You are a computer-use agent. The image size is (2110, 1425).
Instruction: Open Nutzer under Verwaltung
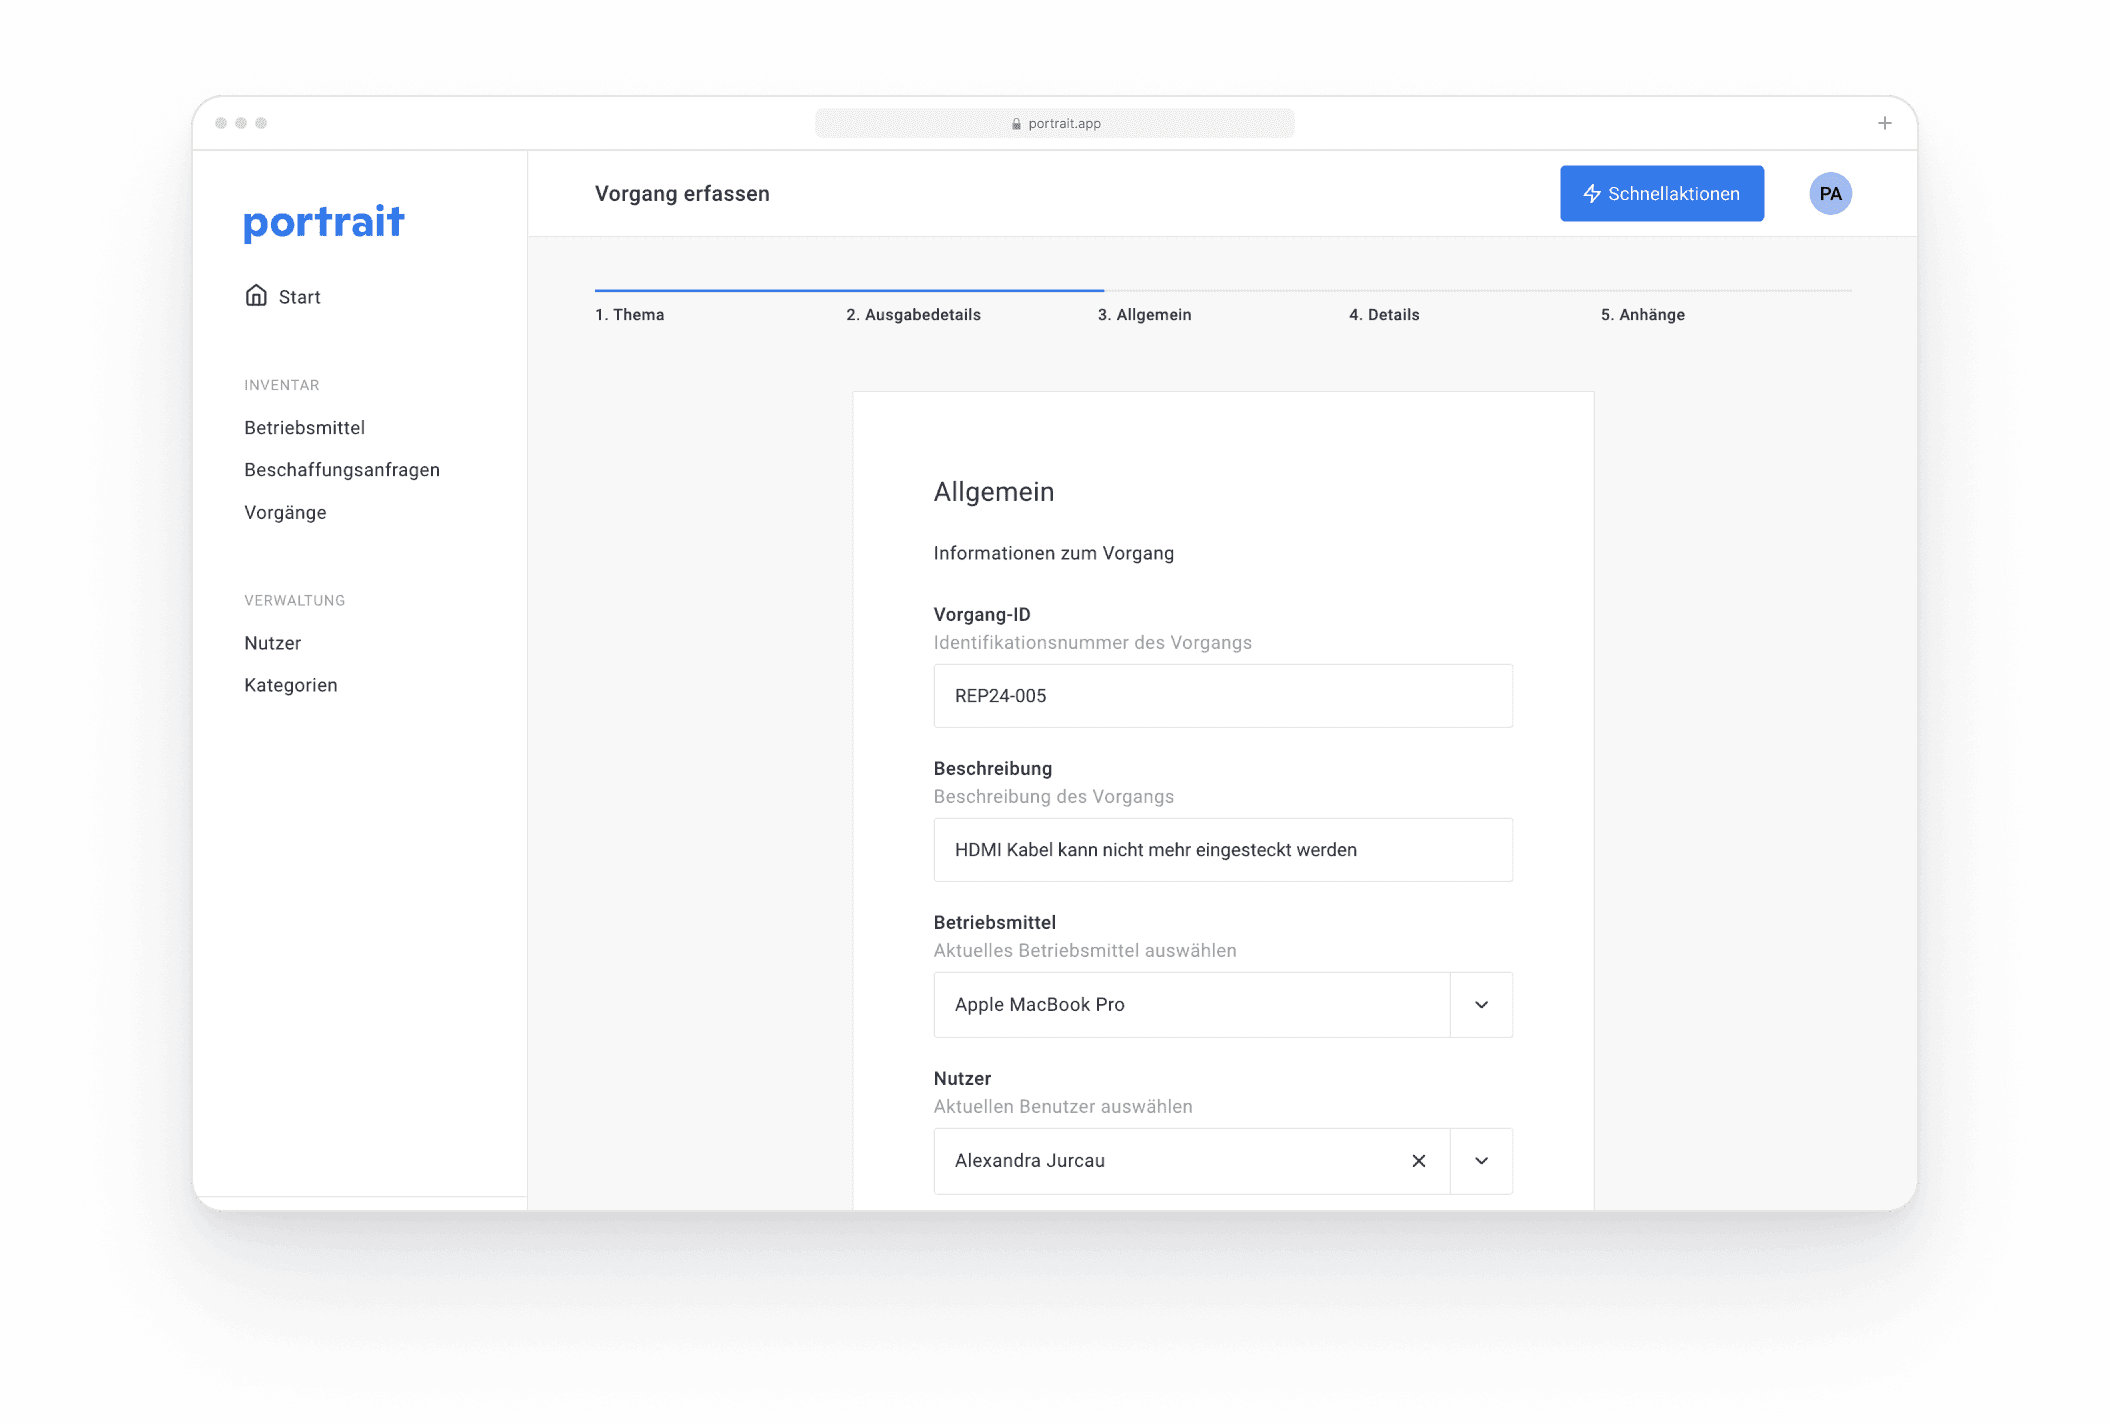point(272,642)
